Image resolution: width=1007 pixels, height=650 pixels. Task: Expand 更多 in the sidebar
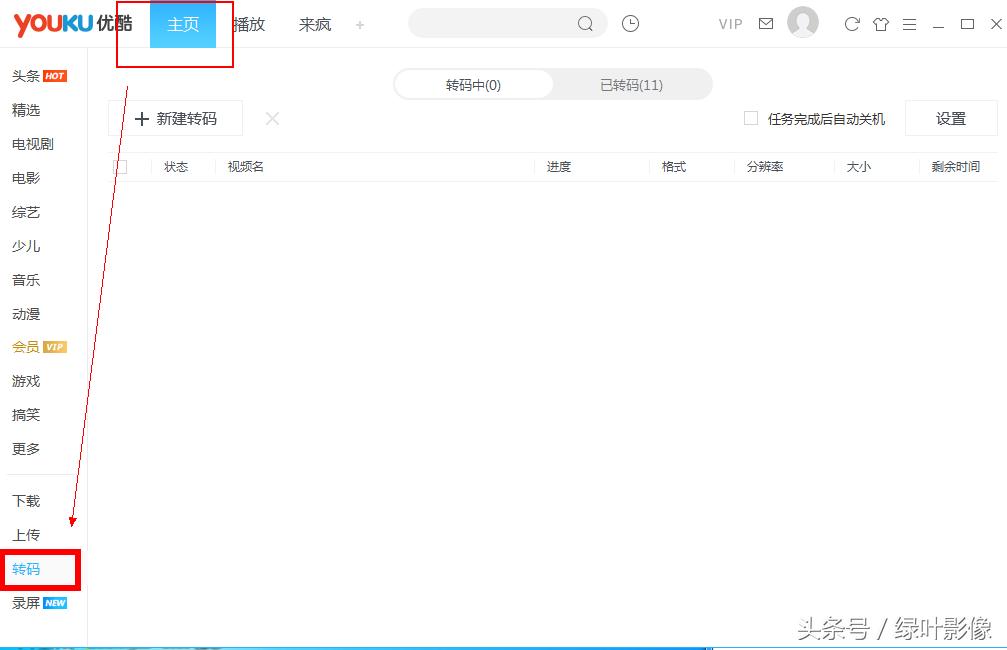26,449
